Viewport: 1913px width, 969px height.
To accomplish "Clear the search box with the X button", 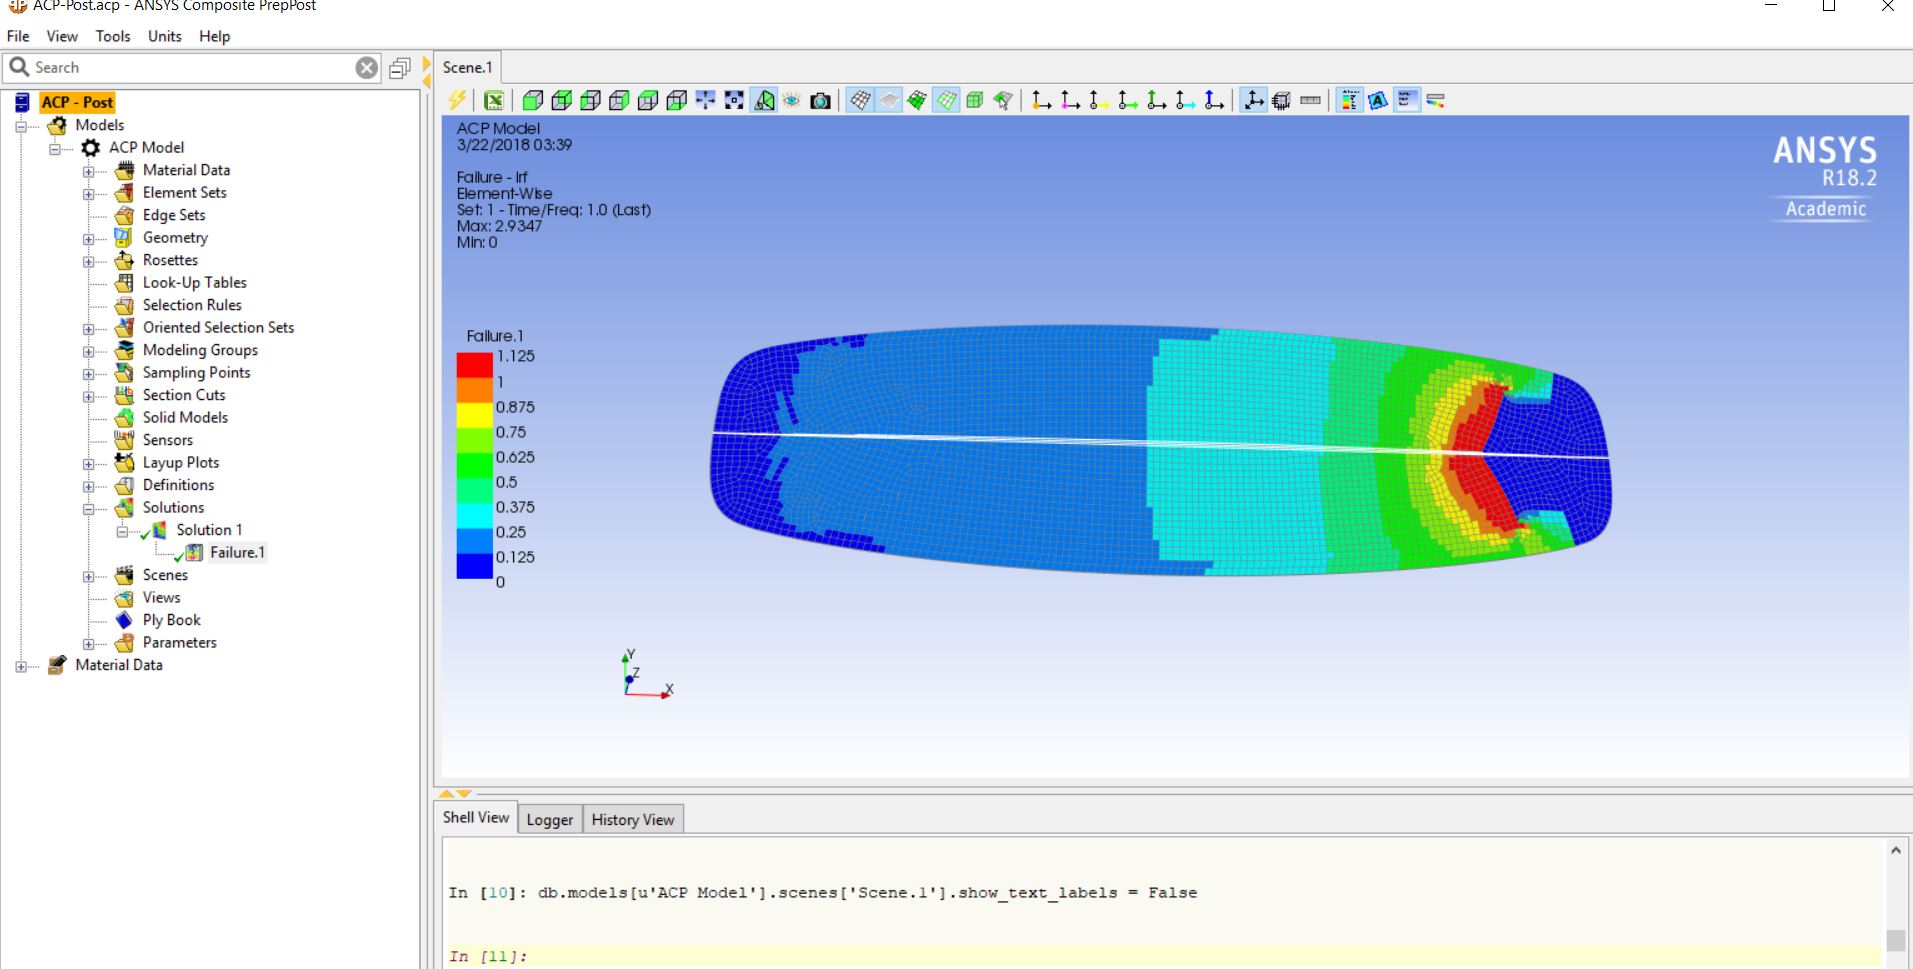I will [x=366, y=67].
